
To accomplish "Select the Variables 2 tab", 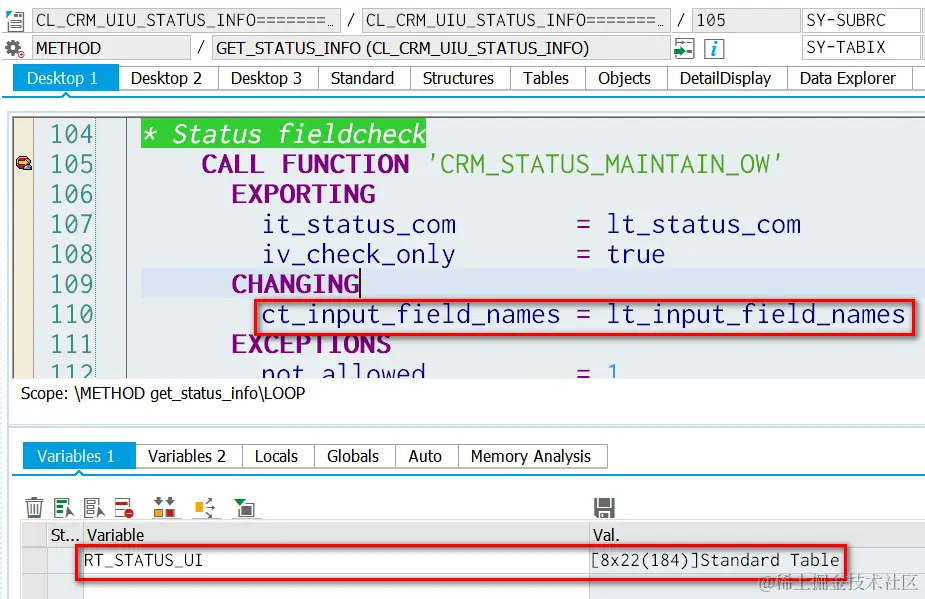I will pyautogui.click(x=187, y=456).
